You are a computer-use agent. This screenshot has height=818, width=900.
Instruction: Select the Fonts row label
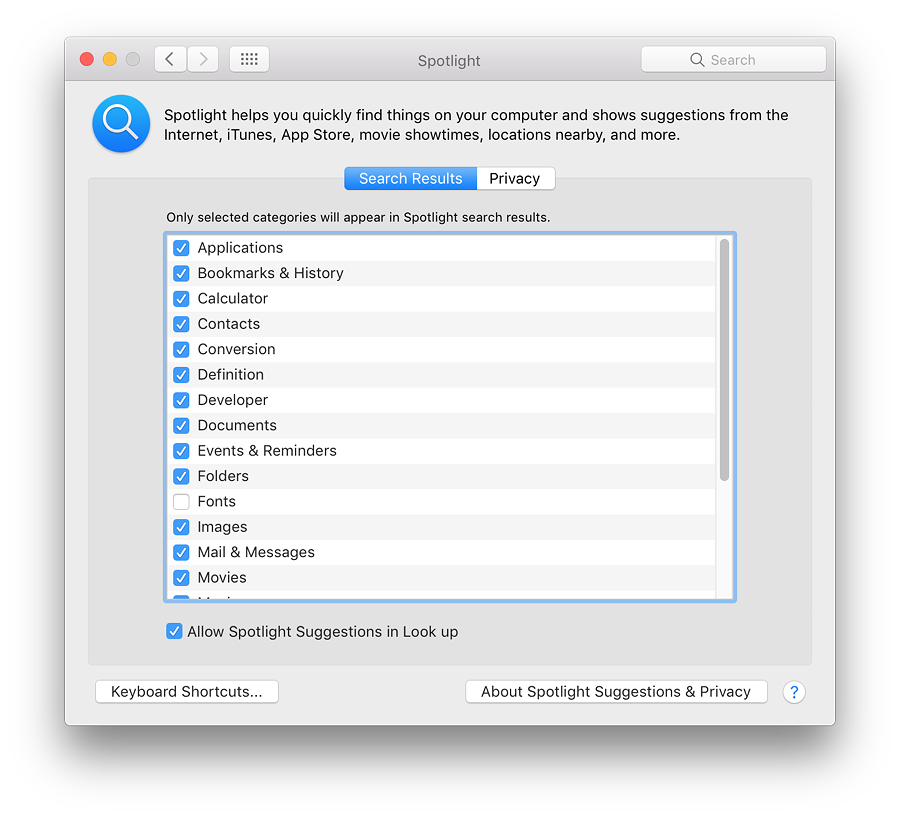(x=216, y=502)
